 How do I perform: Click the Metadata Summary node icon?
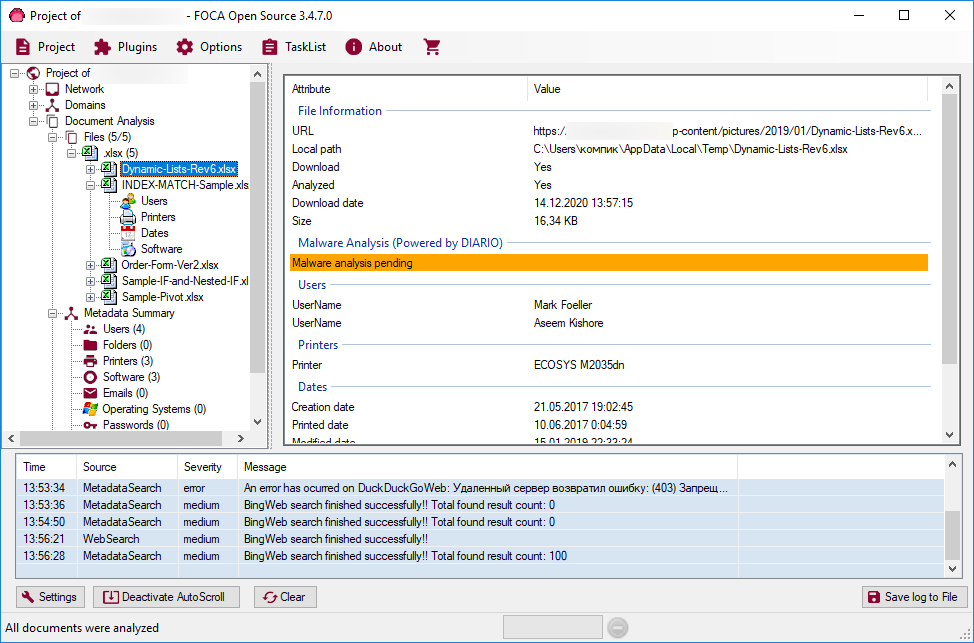coord(71,313)
